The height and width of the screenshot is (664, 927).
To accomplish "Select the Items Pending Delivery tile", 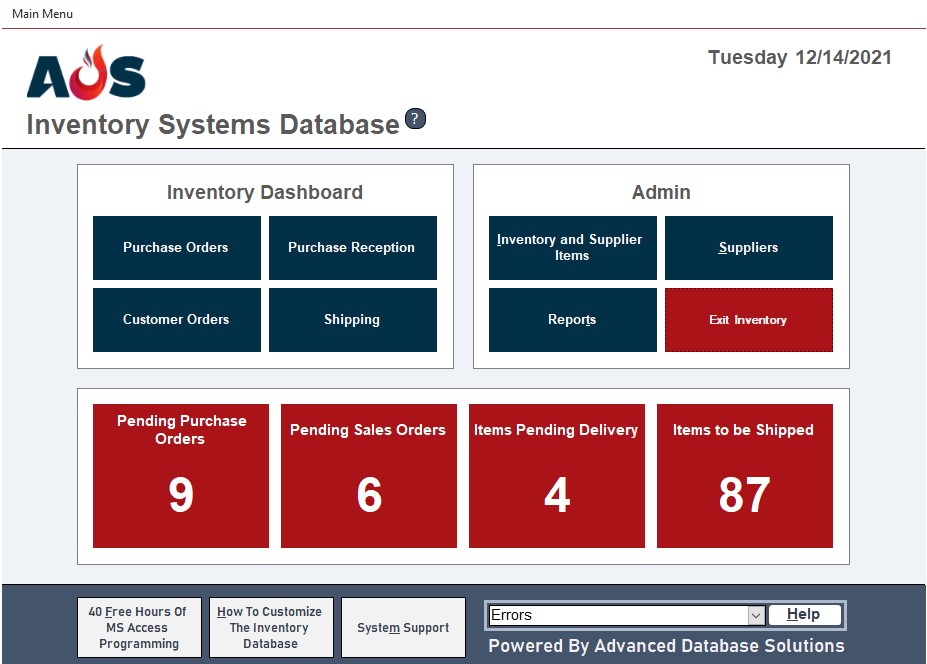I will pos(556,476).
